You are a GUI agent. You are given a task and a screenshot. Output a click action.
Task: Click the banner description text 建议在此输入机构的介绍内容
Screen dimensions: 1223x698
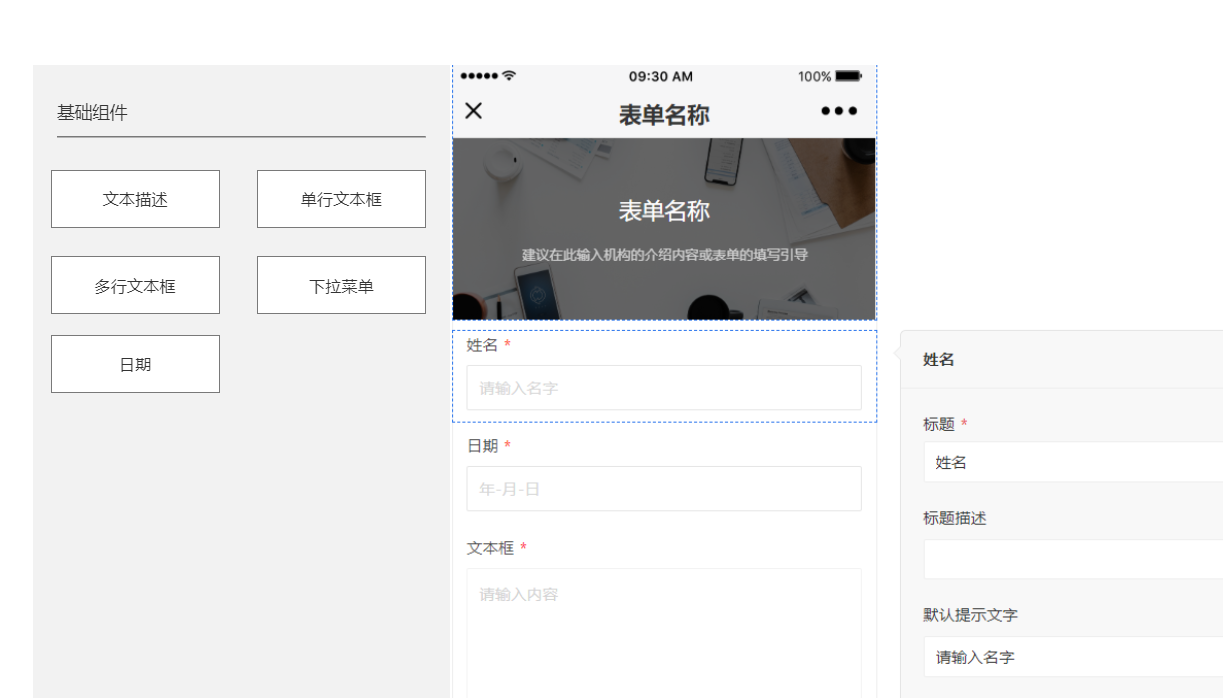[664, 255]
